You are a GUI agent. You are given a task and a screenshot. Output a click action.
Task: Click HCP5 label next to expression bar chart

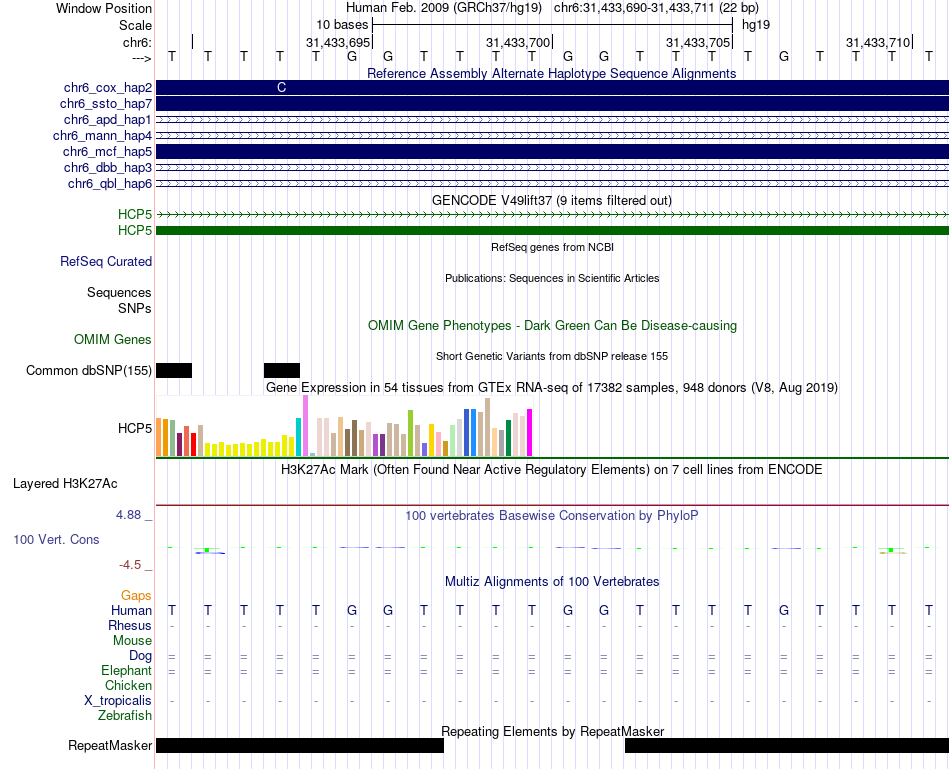[x=135, y=428]
